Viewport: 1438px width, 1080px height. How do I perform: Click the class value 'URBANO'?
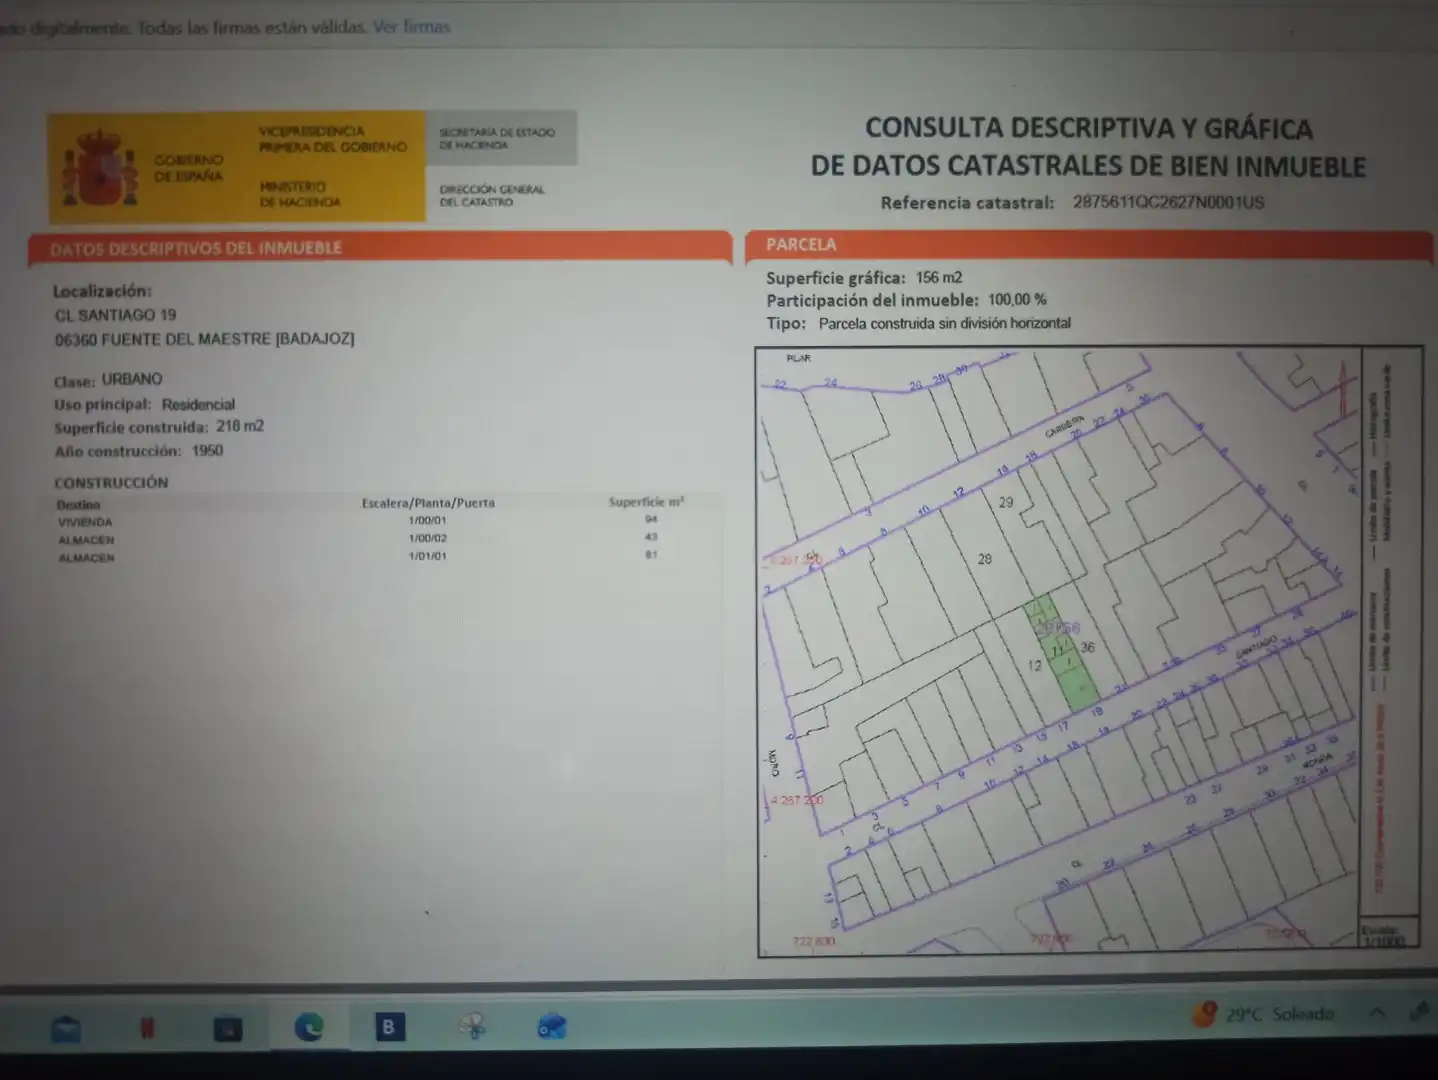click(x=131, y=379)
